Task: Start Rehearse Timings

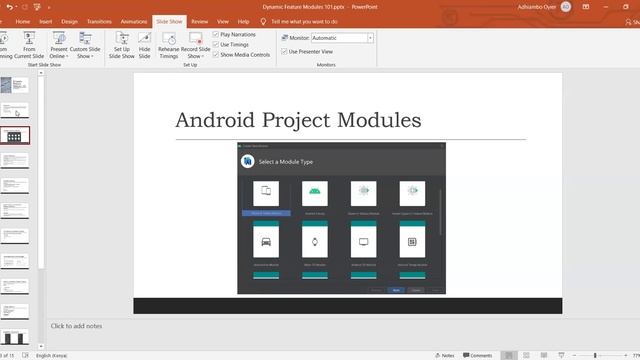Action: click(169, 45)
